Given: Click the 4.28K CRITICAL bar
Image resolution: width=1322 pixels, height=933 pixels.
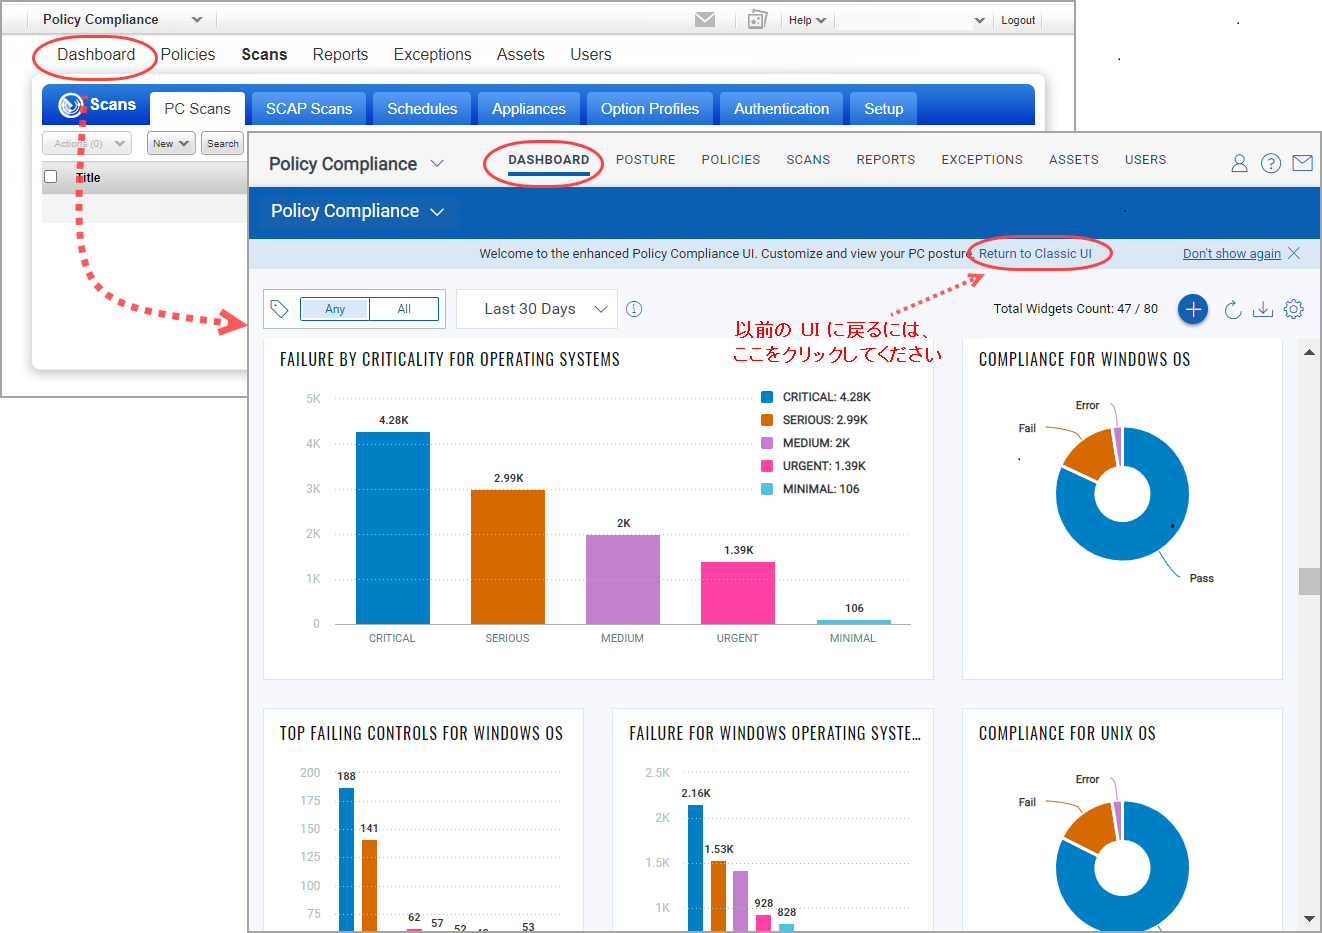Looking at the screenshot, I should 393,528.
